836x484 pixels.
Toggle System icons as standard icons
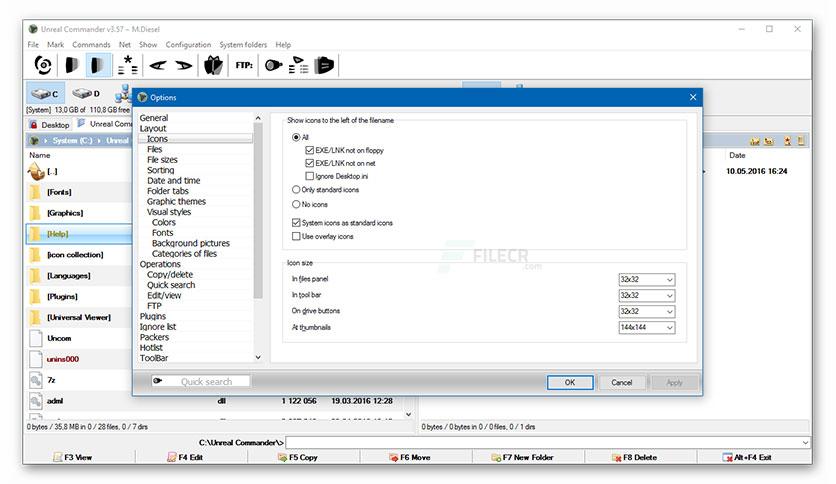tap(296, 223)
